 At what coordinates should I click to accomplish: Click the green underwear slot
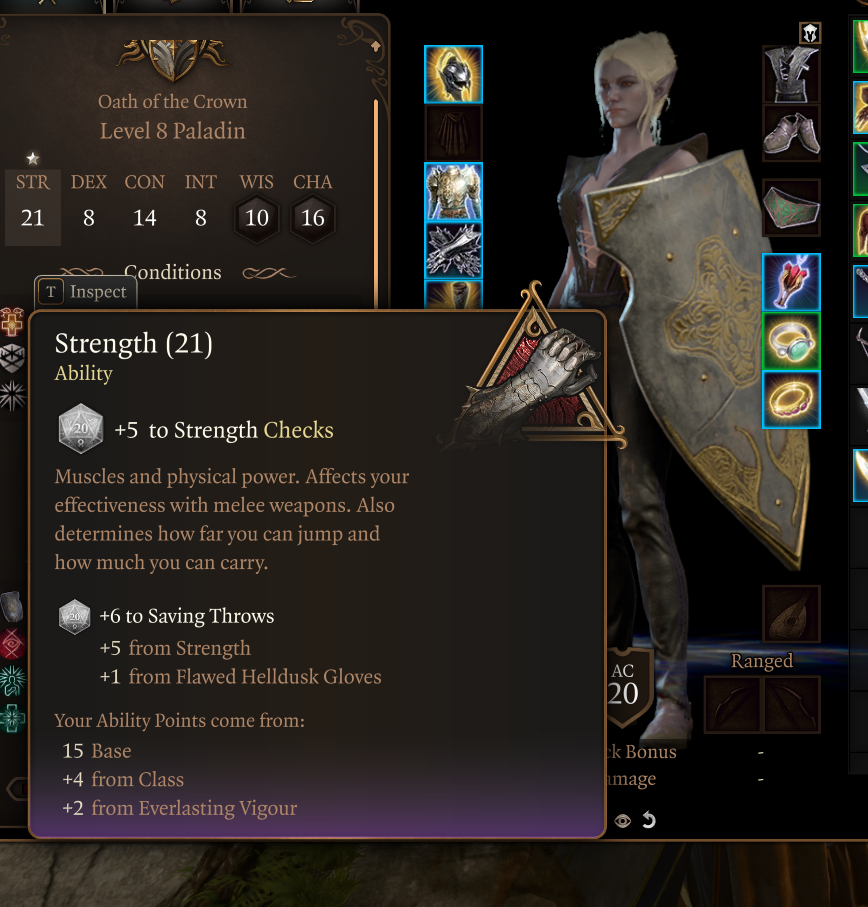791,208
